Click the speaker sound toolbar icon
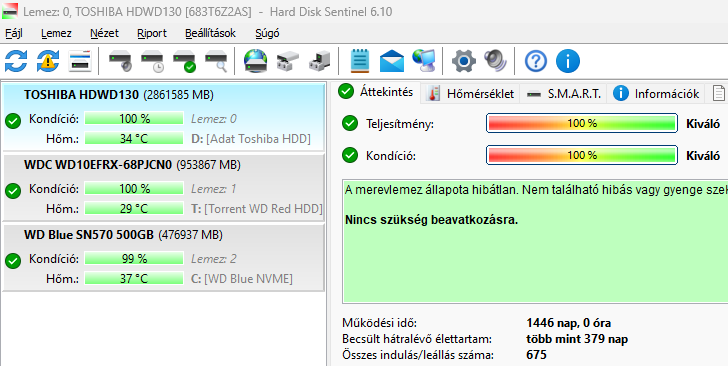Viewport: 728px width, 366px height. (x=495, y=61)
